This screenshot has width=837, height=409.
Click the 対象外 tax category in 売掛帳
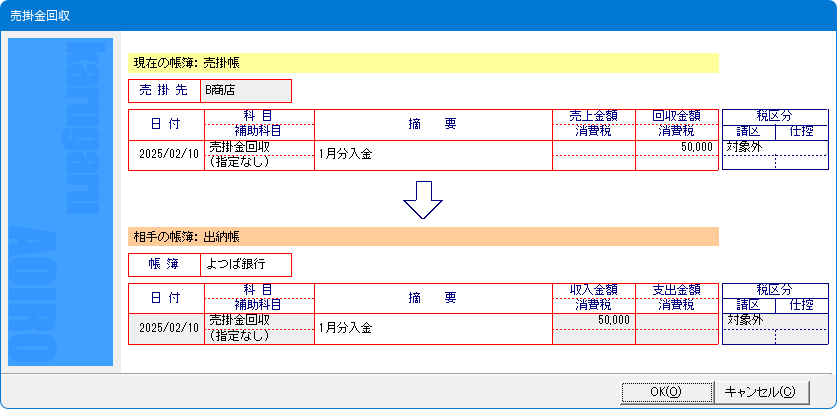click(747, 147)
